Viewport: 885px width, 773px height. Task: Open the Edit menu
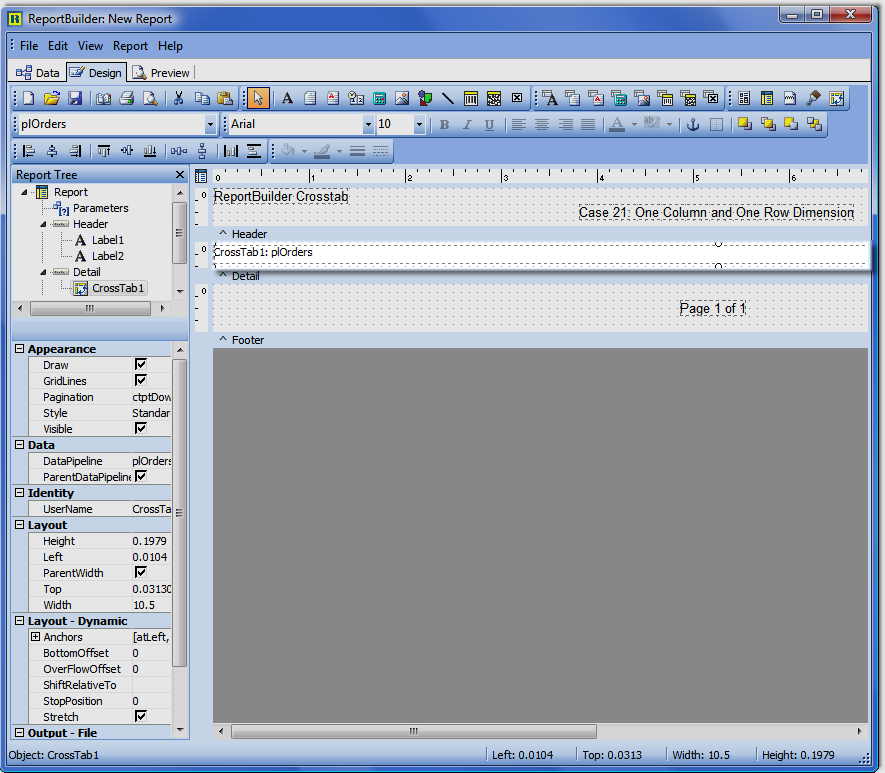coord(58,46)
